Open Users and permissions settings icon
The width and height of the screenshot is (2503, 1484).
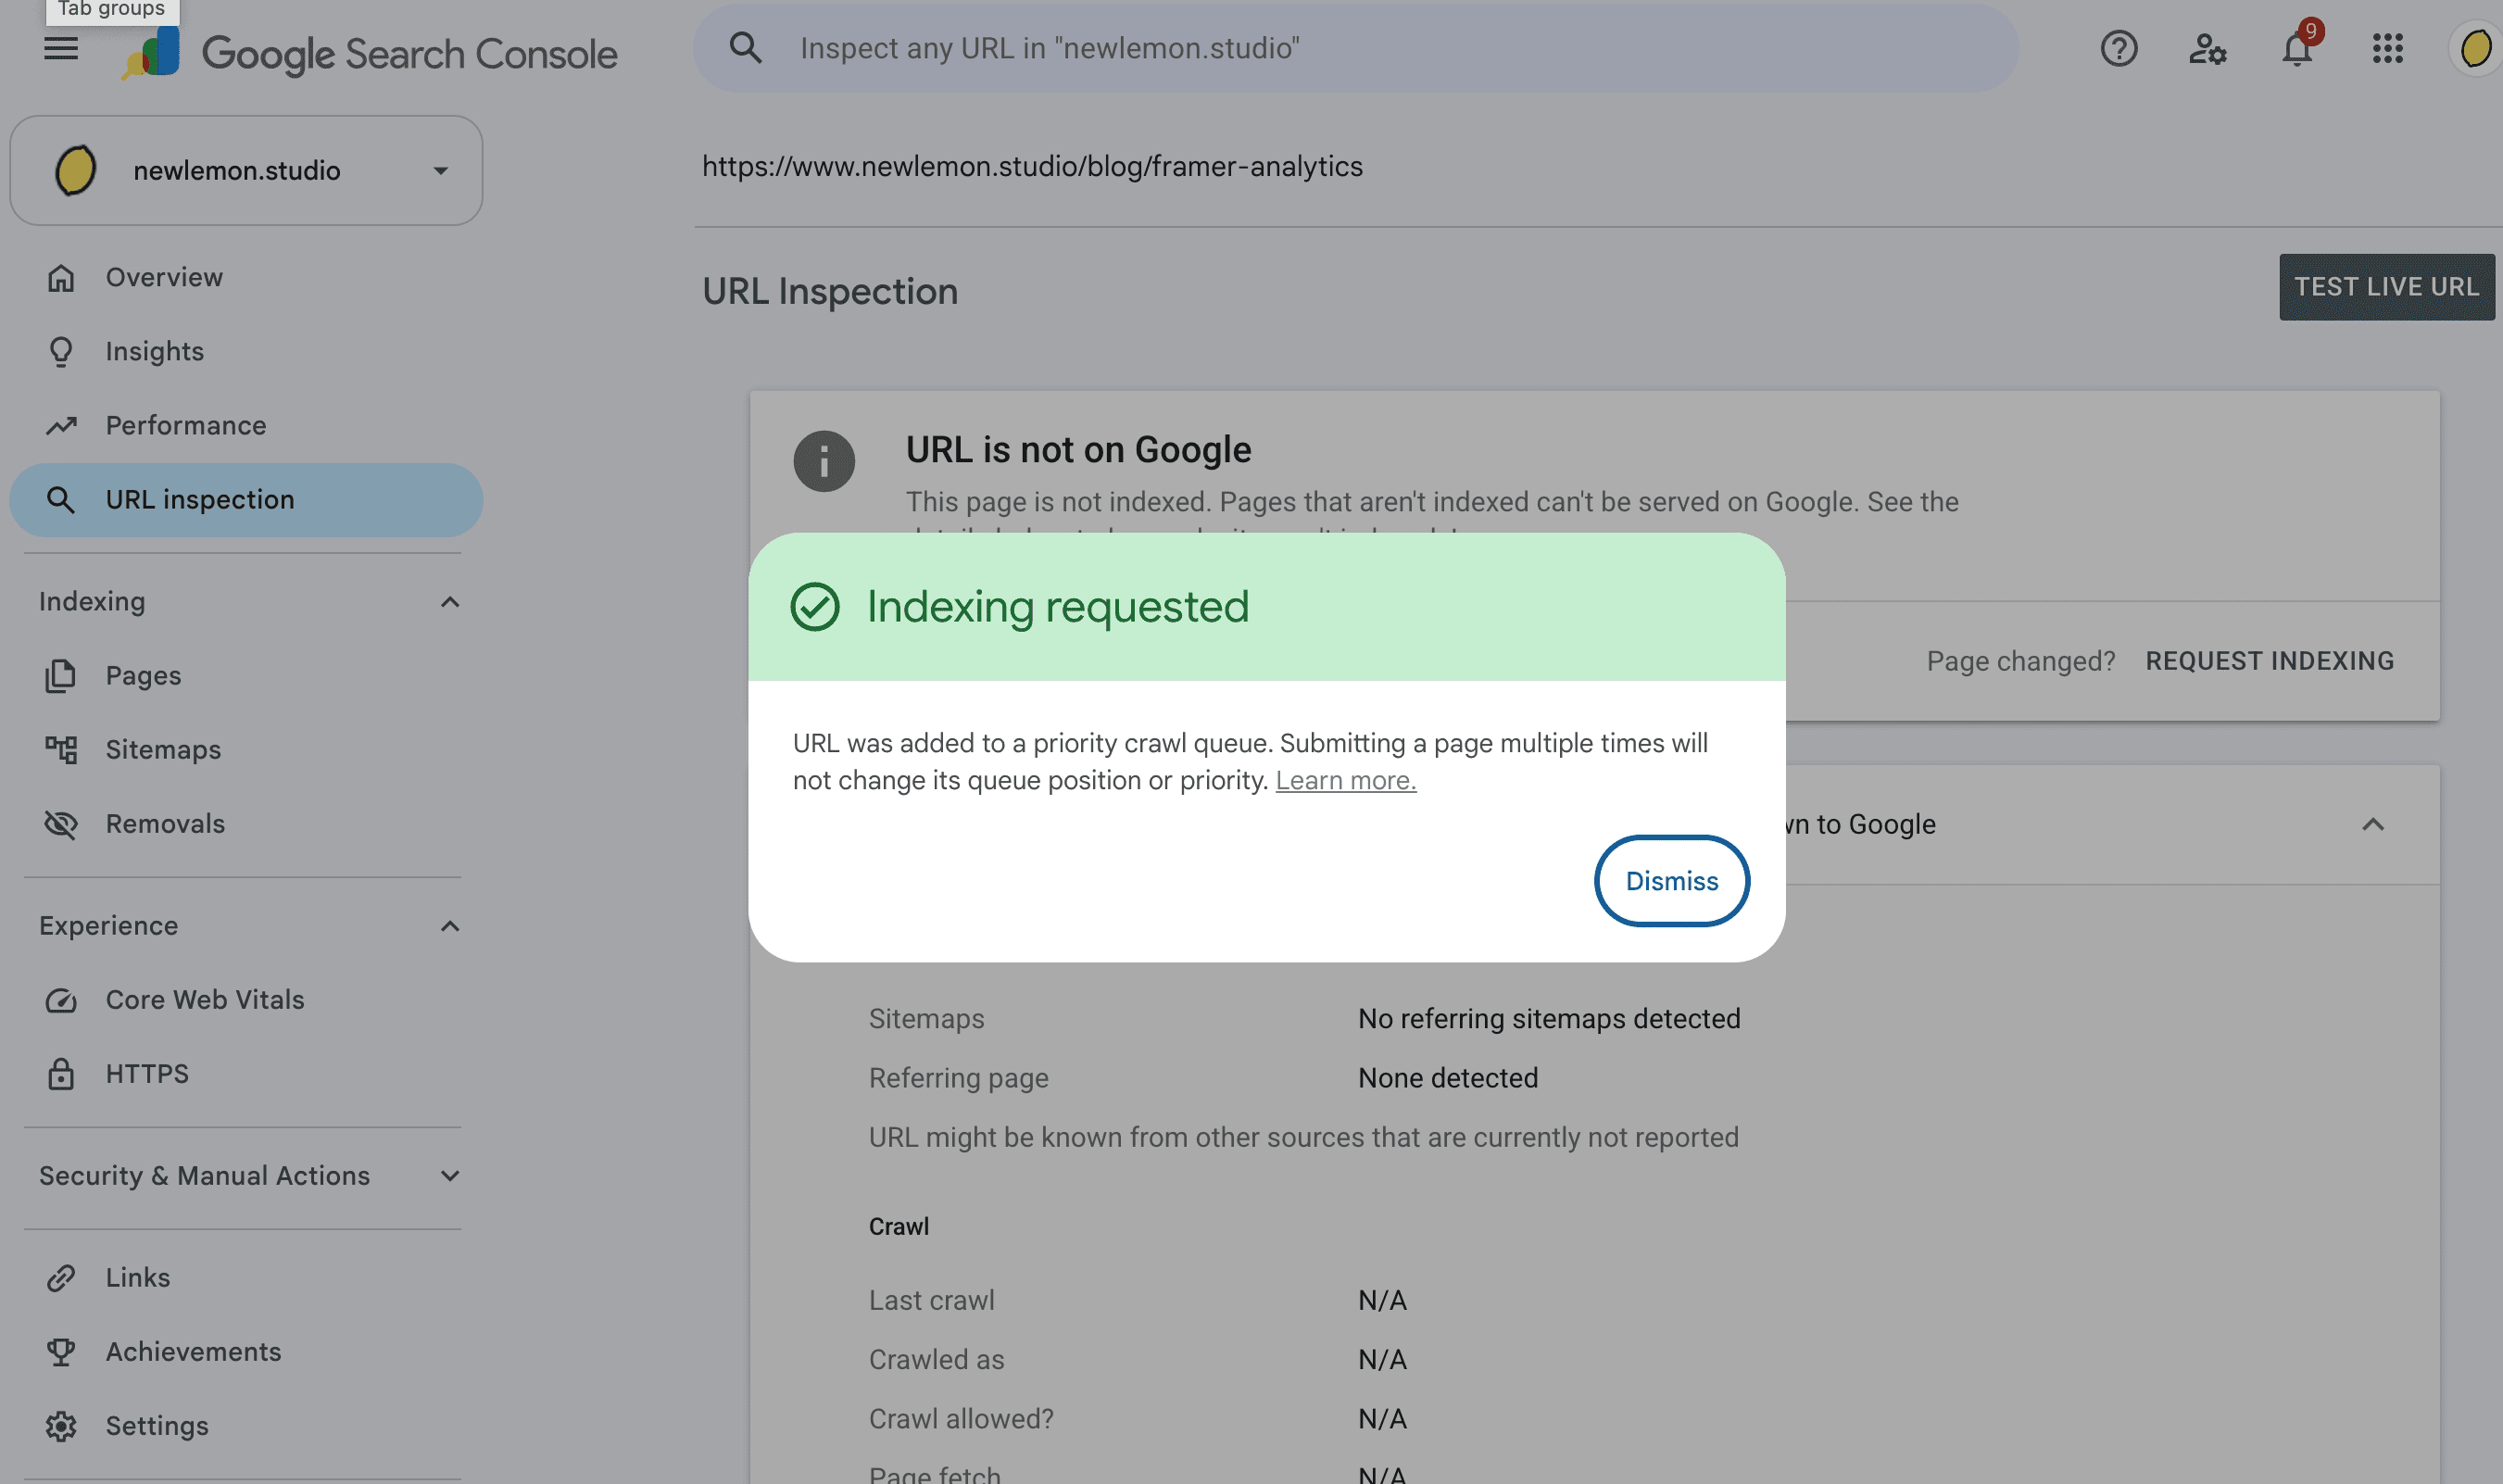pyautogui.click(x=2207, y=48)
